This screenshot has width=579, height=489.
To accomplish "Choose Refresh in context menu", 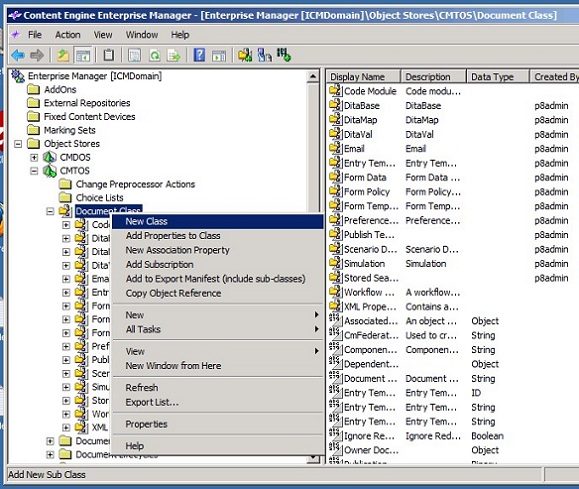I will tap(217, 388).
